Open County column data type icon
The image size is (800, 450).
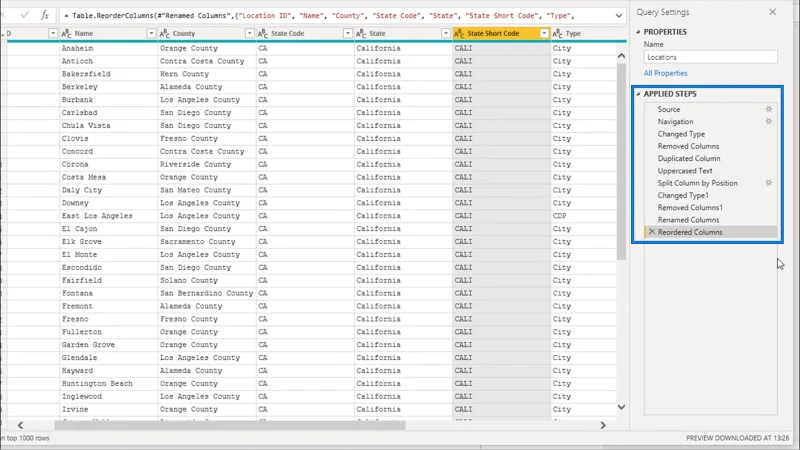click(165, 33)
